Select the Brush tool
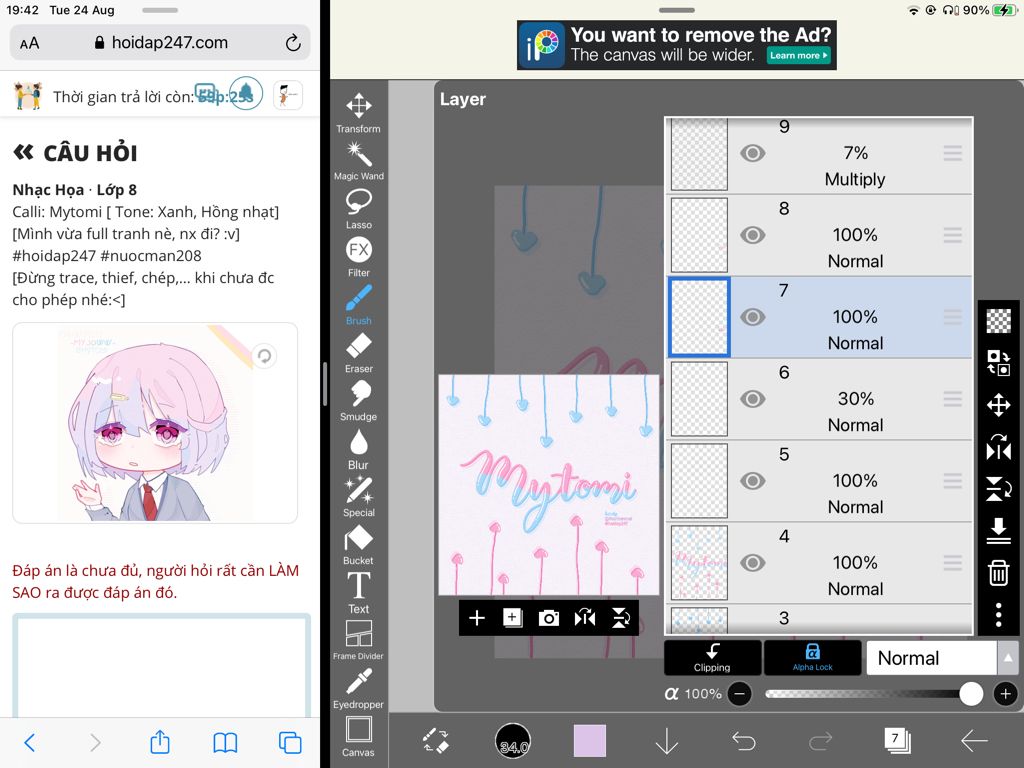Screen dimensions: 1024x768 click(x=359, y=304)
